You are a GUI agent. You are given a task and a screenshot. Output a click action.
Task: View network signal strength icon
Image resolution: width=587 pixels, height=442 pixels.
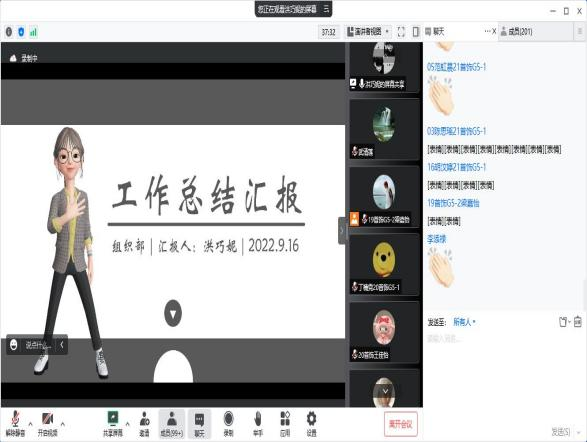[x=33, y=32]
